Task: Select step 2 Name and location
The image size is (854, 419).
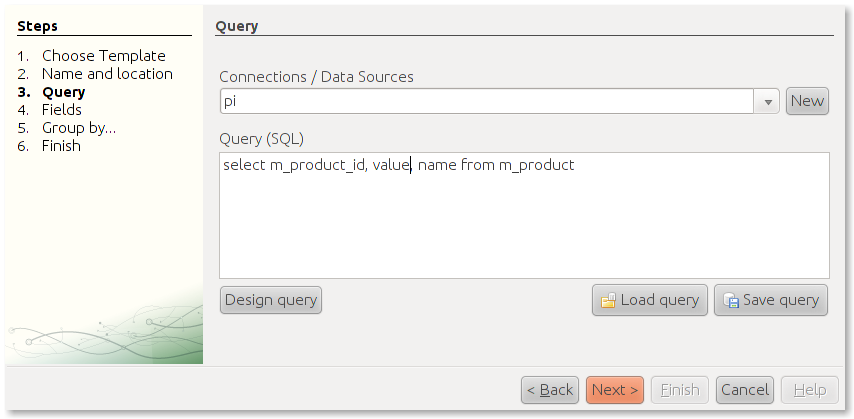Action: click(107, 74)
